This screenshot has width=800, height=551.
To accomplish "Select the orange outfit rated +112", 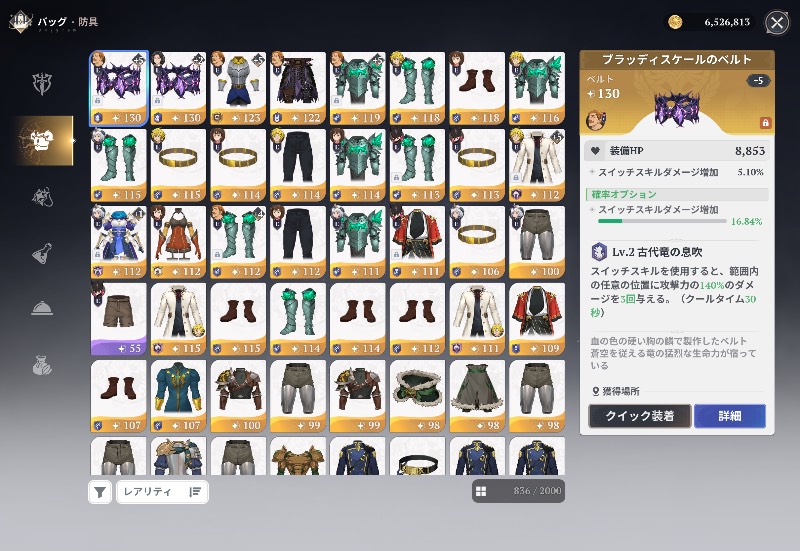I will tap(179, 242).
